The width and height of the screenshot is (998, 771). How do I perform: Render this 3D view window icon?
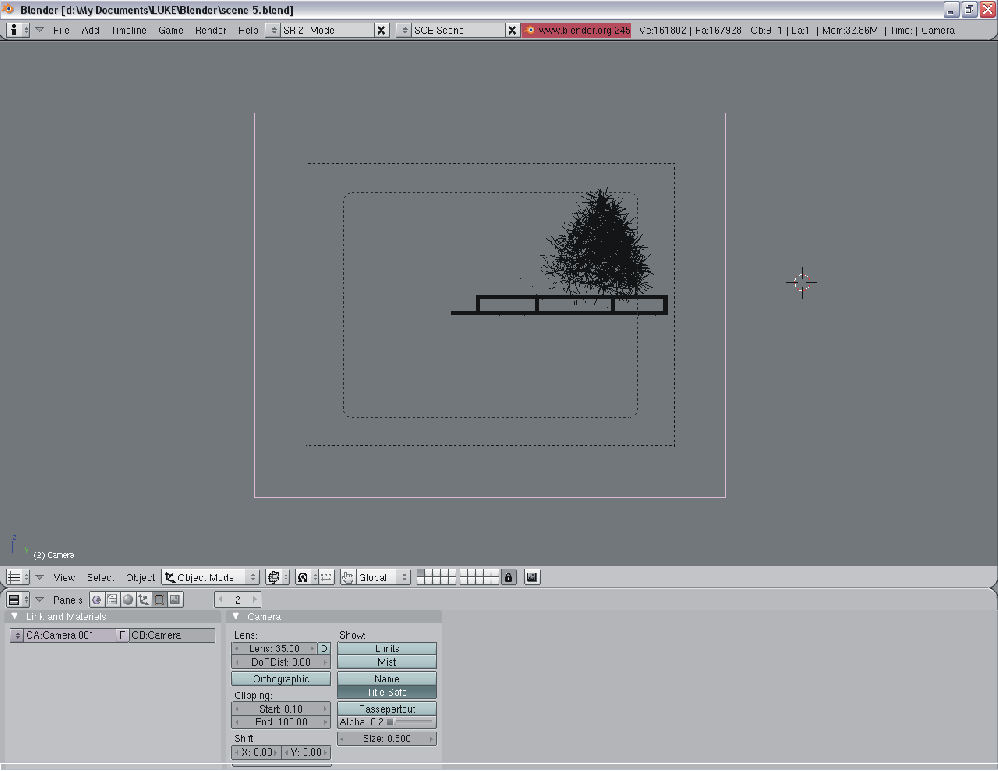pyautogui.click(x=532, y=577)
